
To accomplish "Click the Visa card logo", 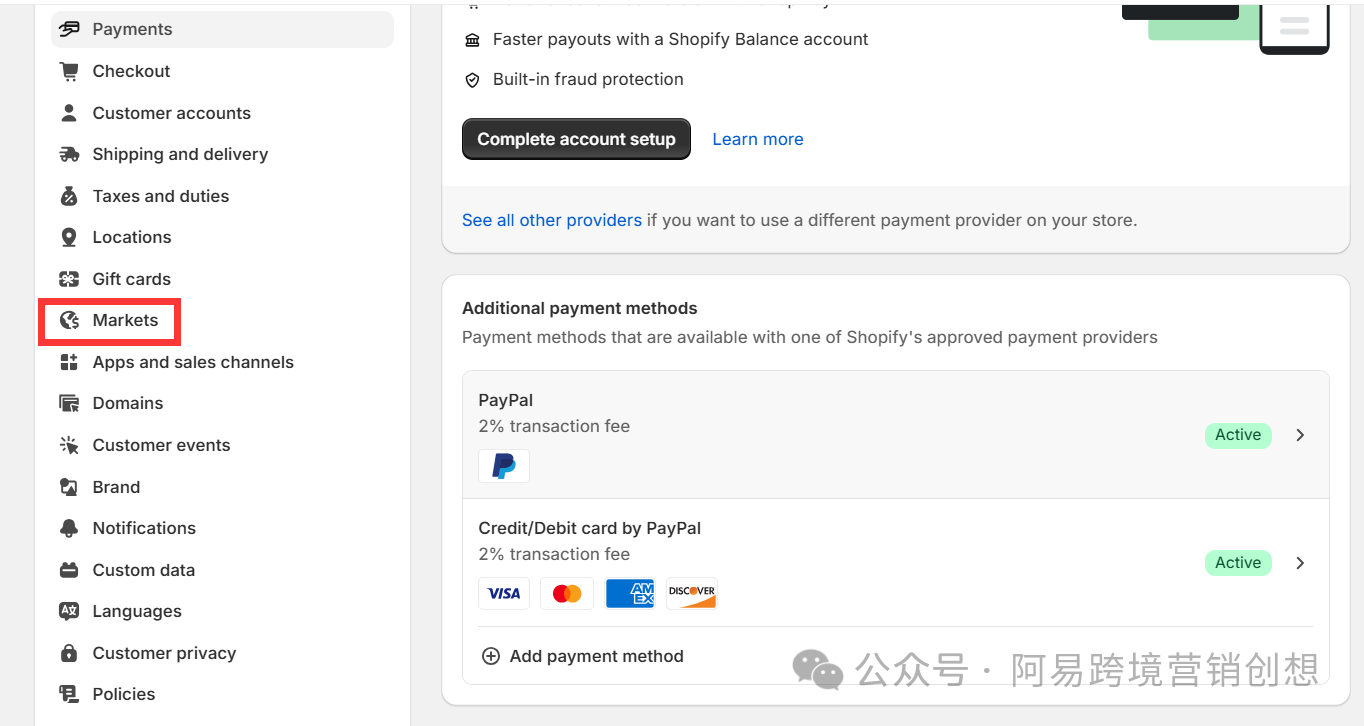I will pyautogui.click(x=504, y=593).
